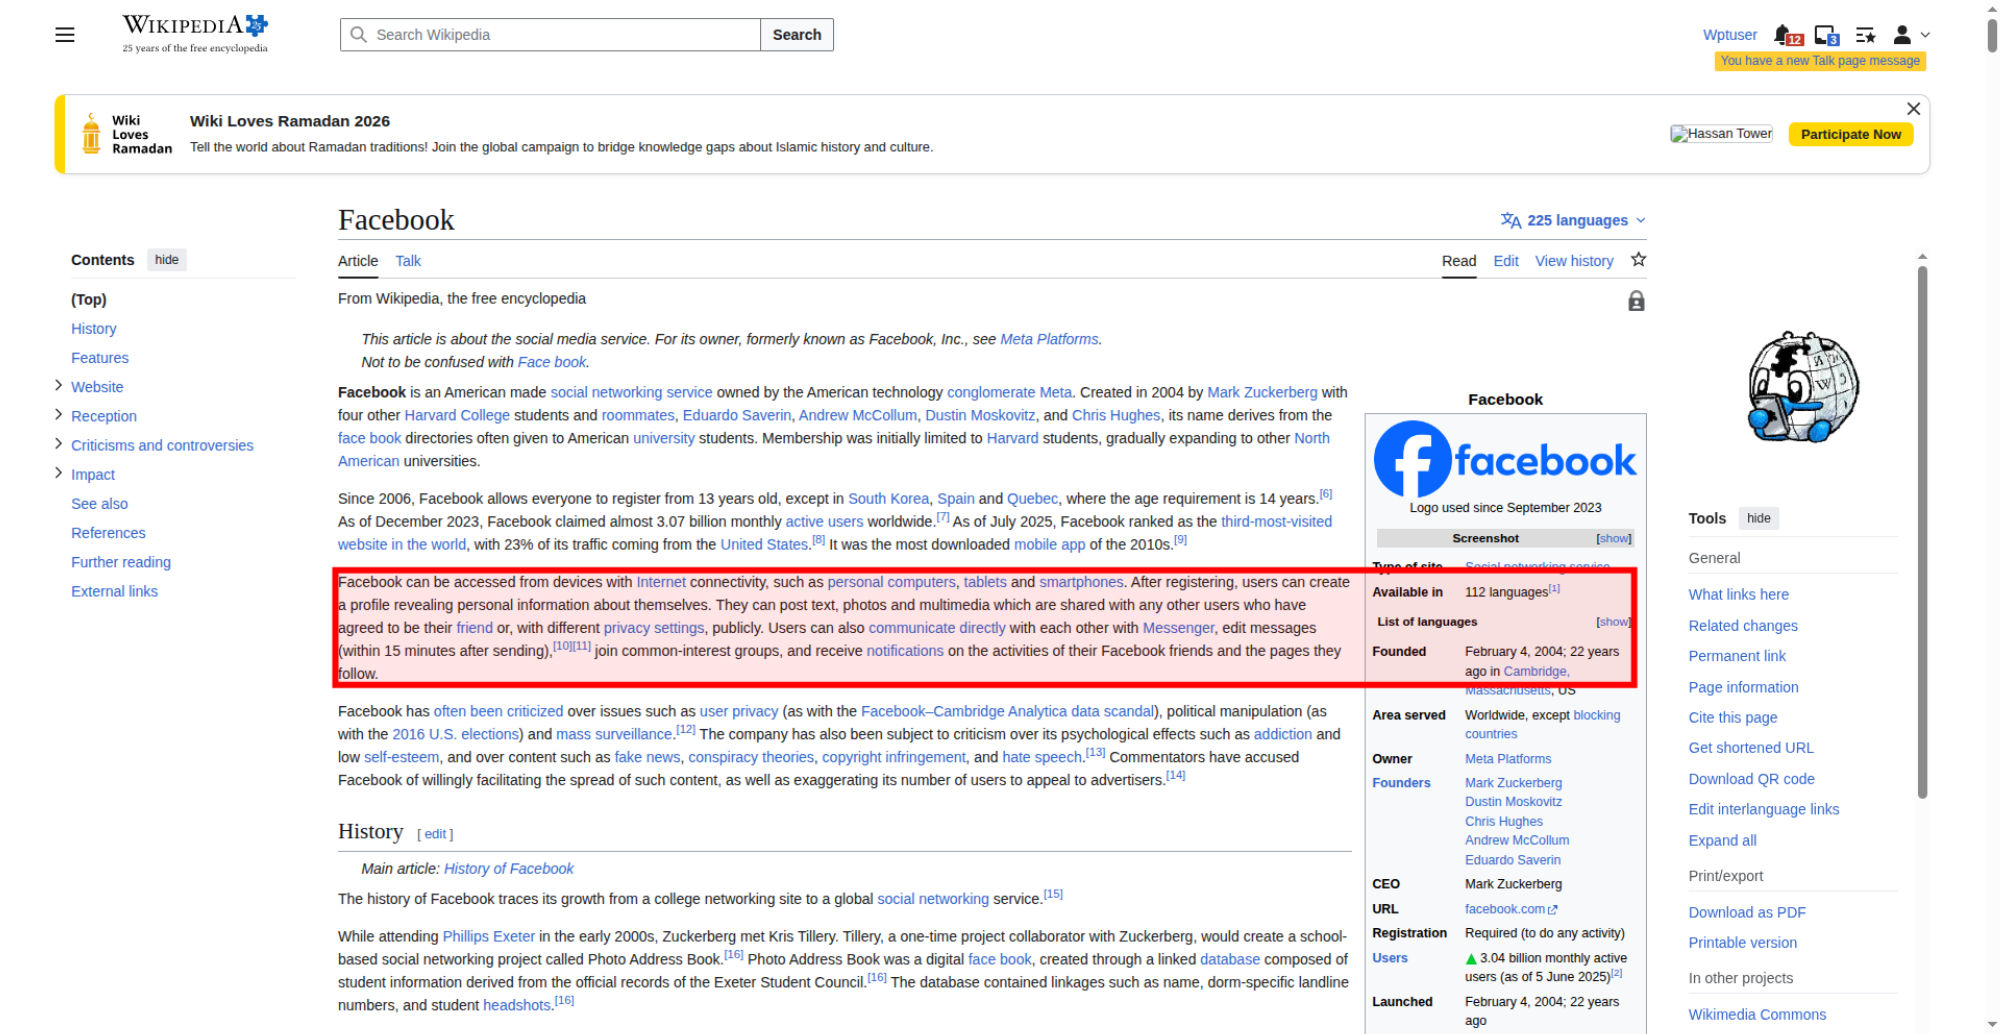This screenshot has height=1034, width=2000.
Task: Click the Participate Now button
Action: coord(1850,134)
